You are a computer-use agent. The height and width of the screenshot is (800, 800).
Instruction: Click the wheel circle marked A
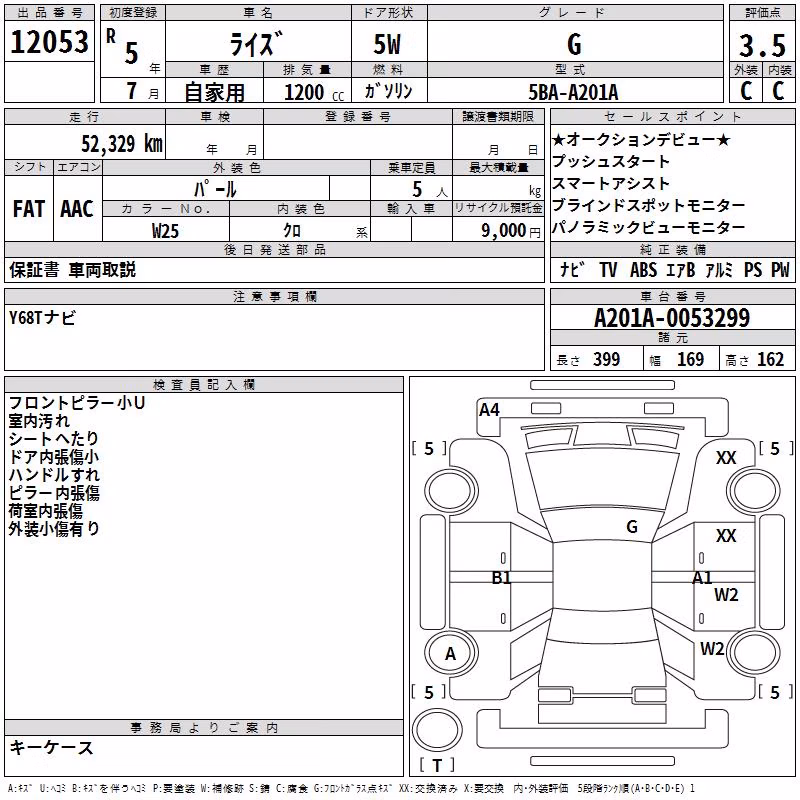click(x=451, y=653)
